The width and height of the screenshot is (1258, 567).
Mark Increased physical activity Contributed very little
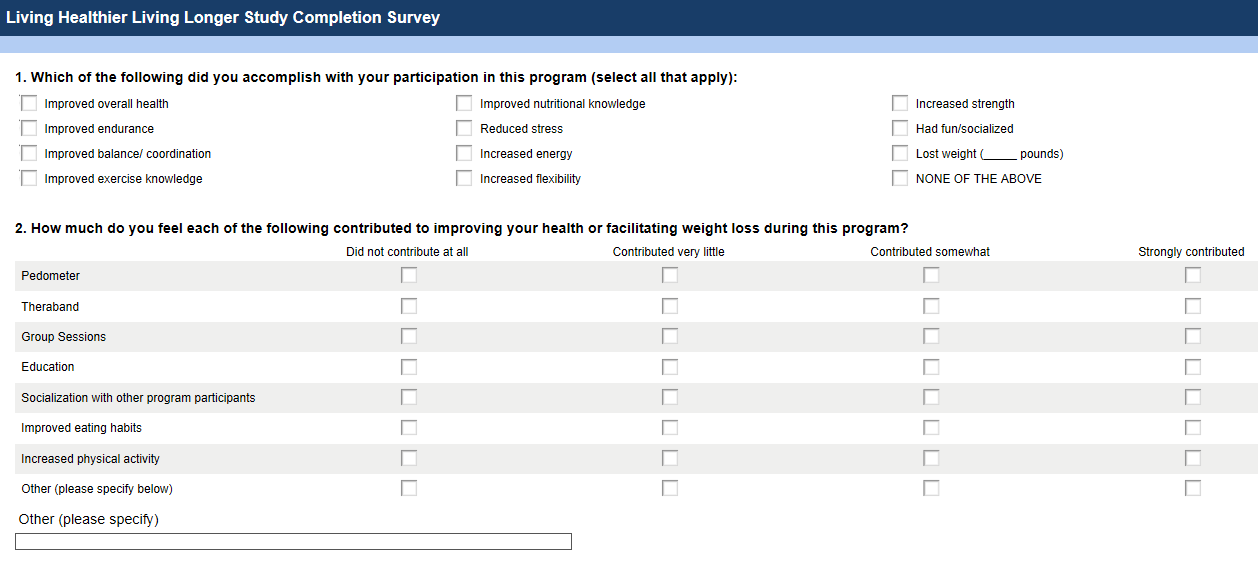[x=670, y=459]
